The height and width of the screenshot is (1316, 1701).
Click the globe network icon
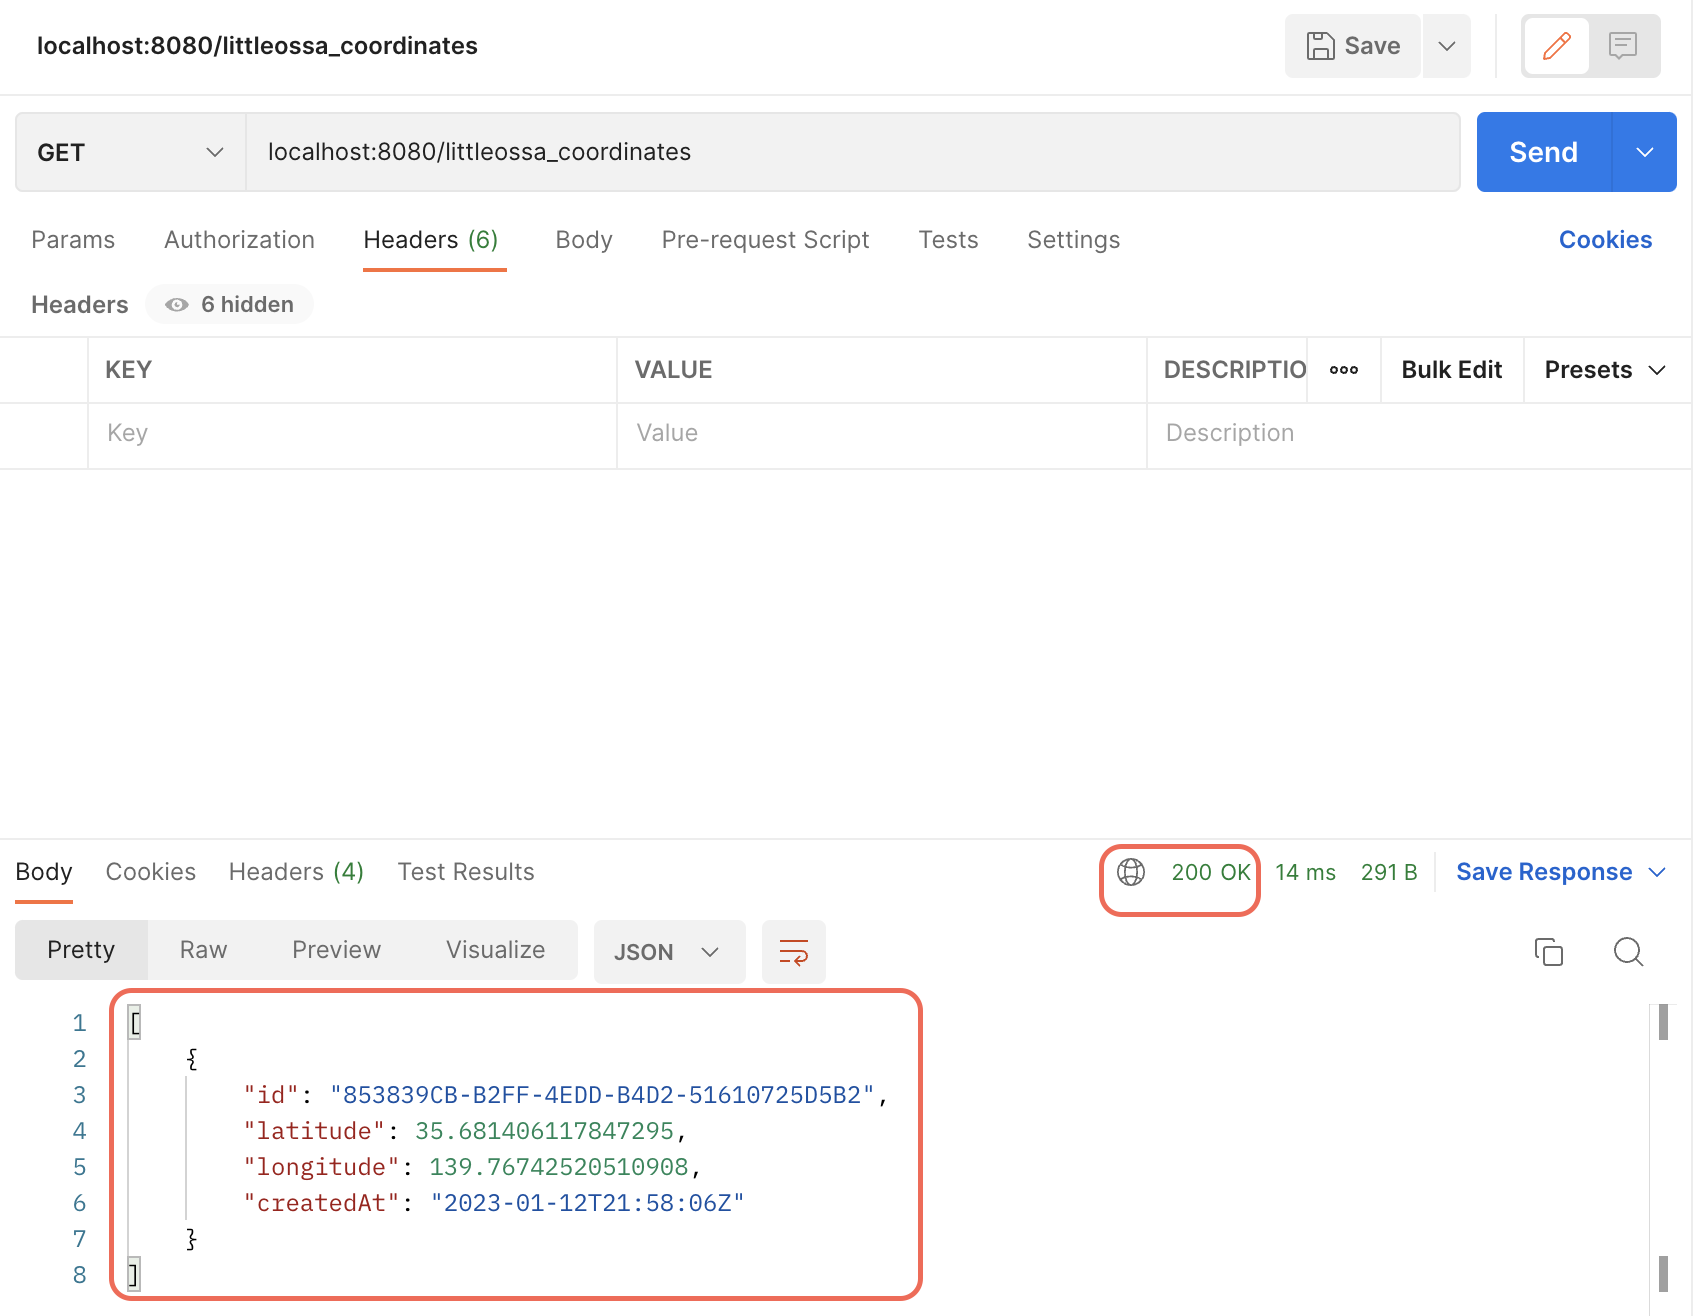point(1131,872)
